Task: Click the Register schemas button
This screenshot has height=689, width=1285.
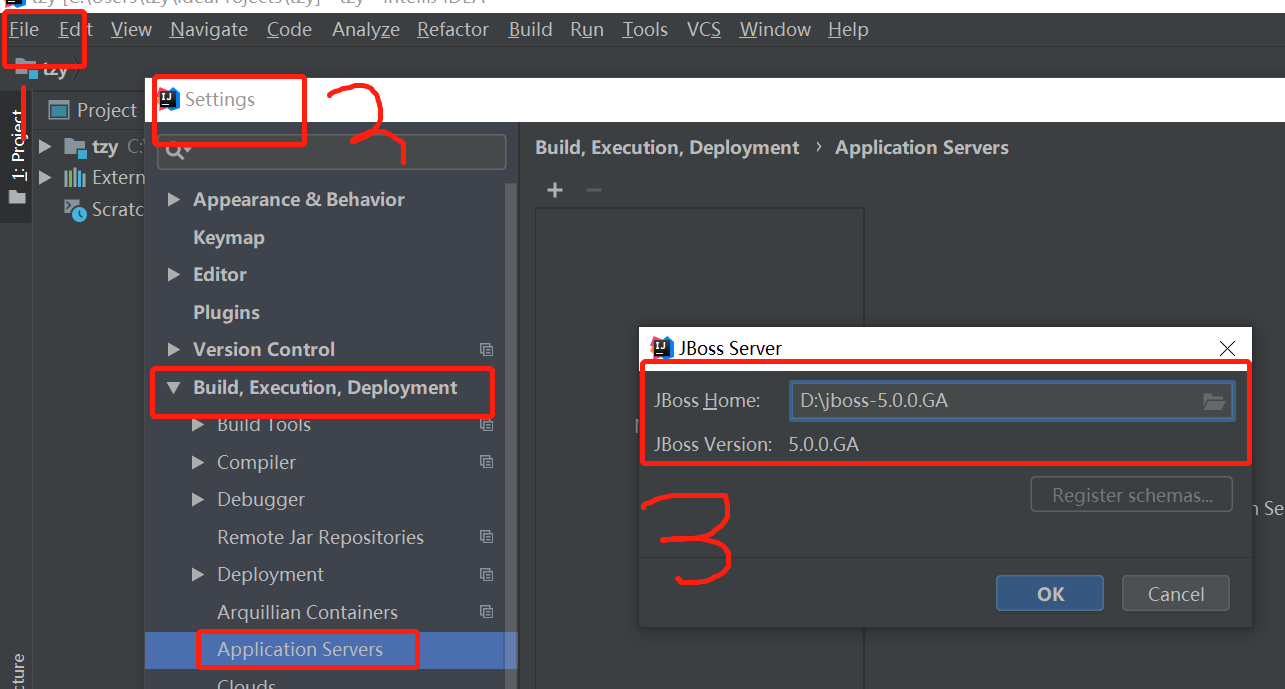Action: (x=1132, y=495)
